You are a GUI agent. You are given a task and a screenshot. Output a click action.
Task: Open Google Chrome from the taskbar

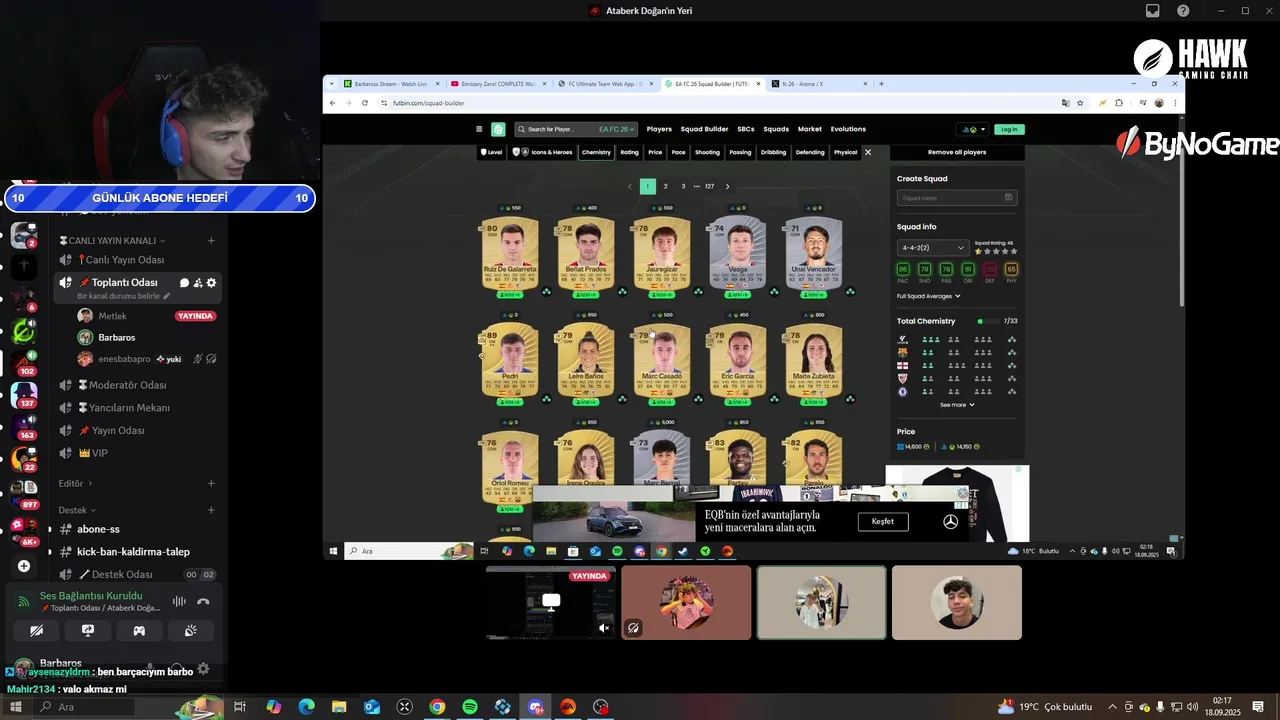[x=437, y=707]
